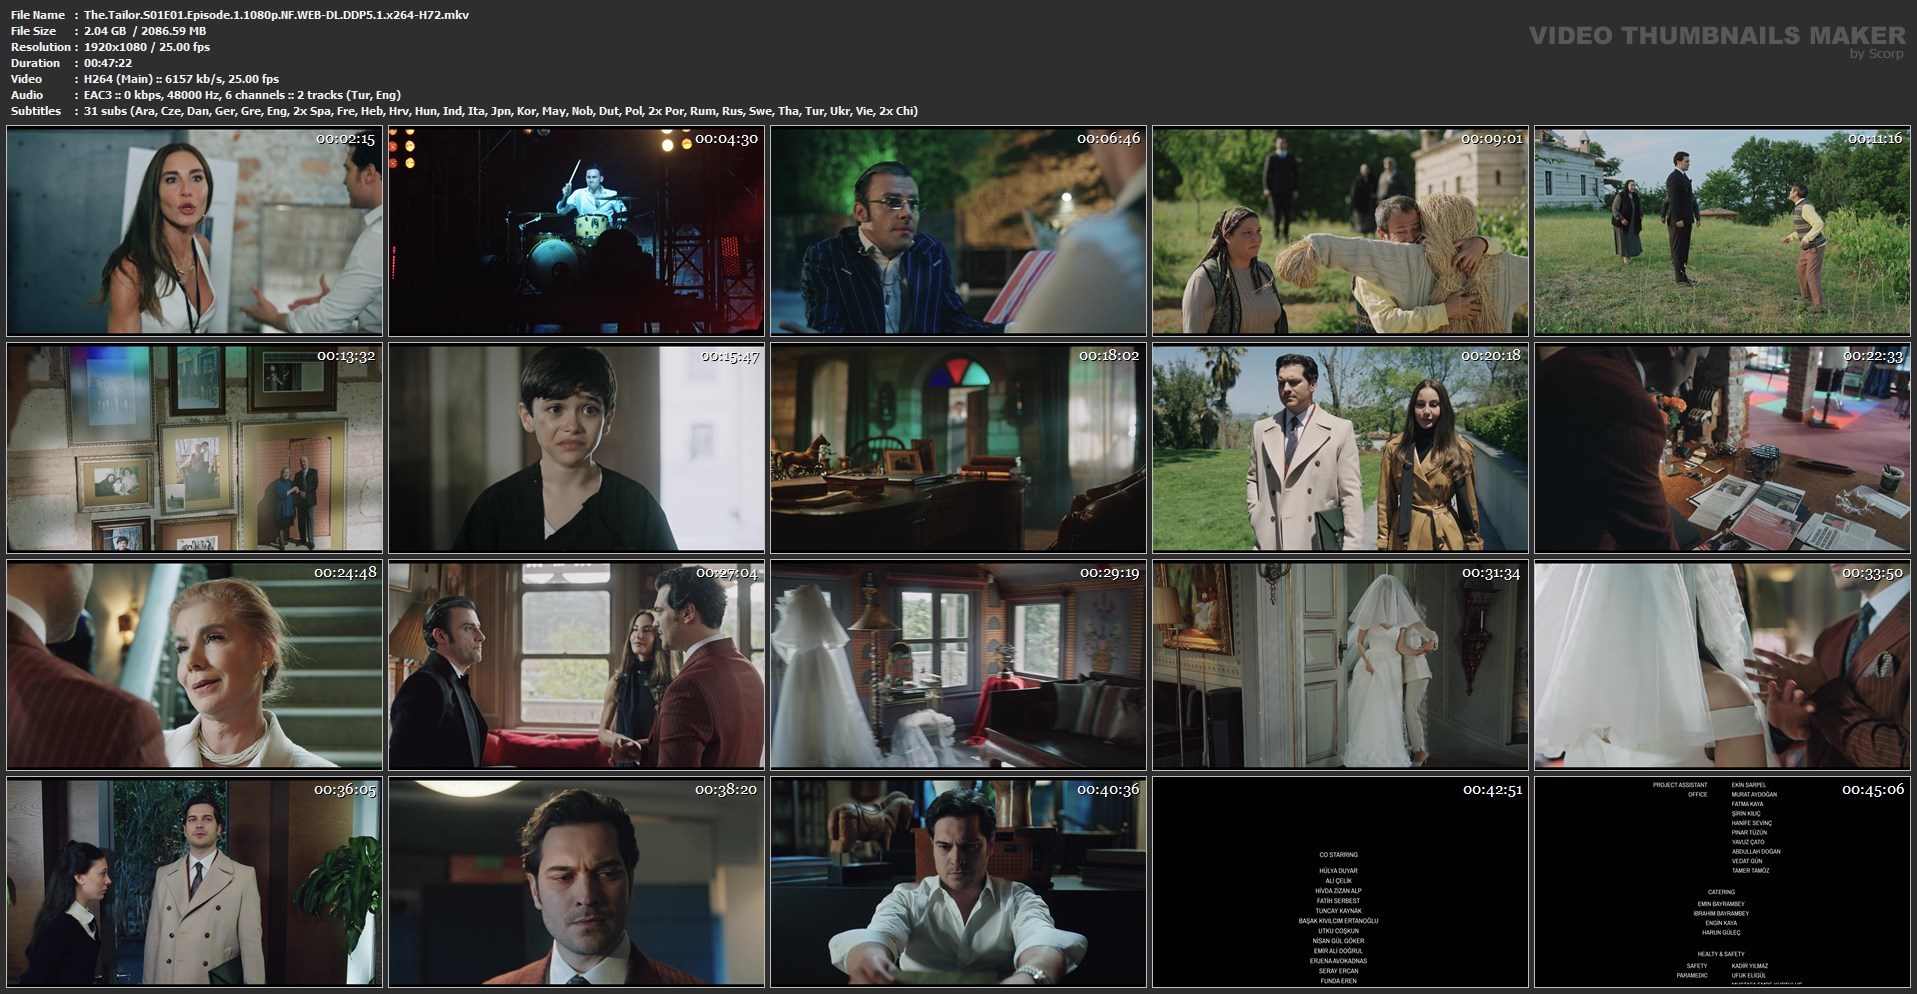Open the older woman thumbnail at 00:24:48

coord(195,665)
